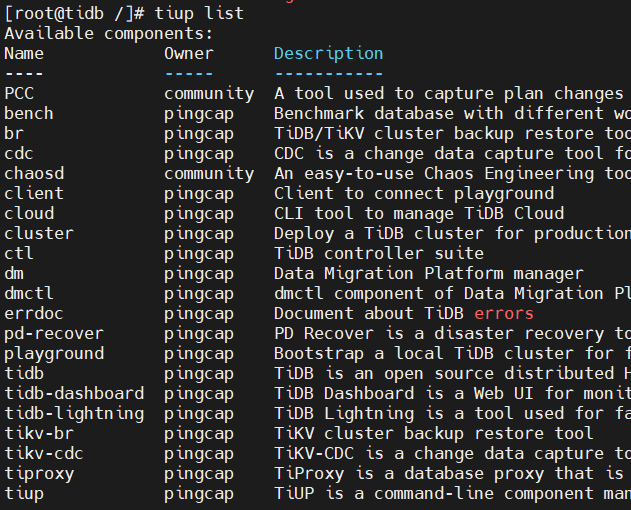Click the '[root@tidb /]#' shell prompt

pyautogui.click(x=74, y=14)
